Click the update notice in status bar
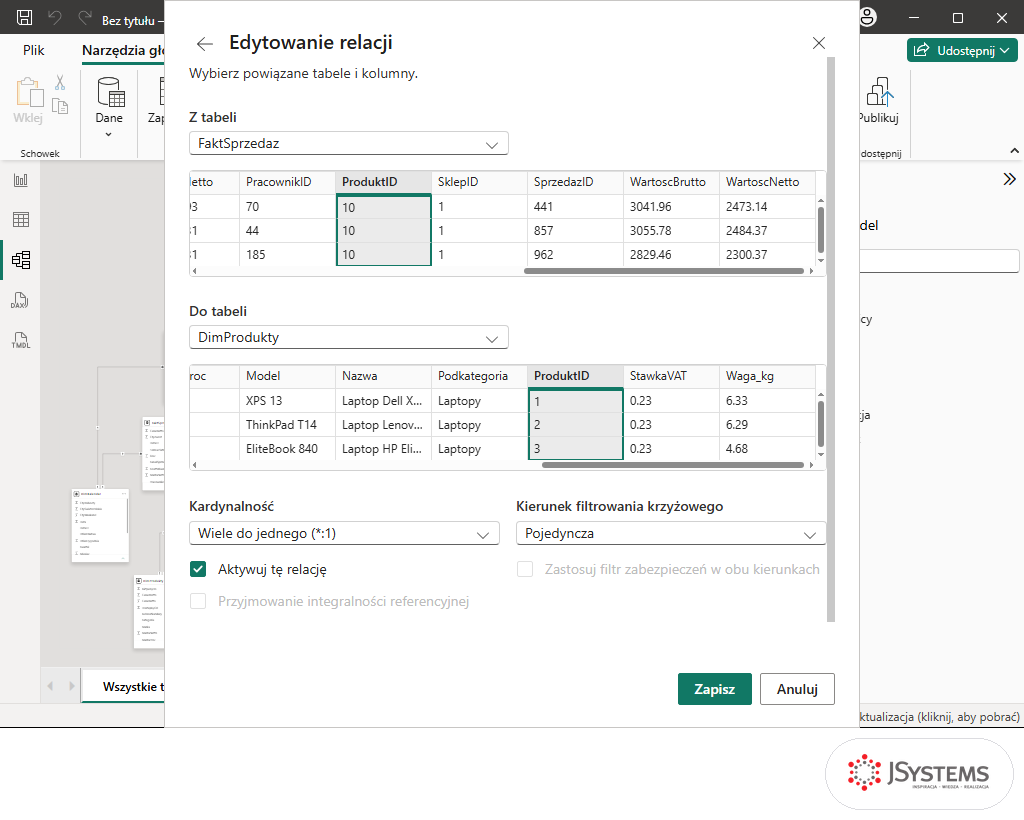The width and height of the screenshot is (1024, 820). coord(940,717)
